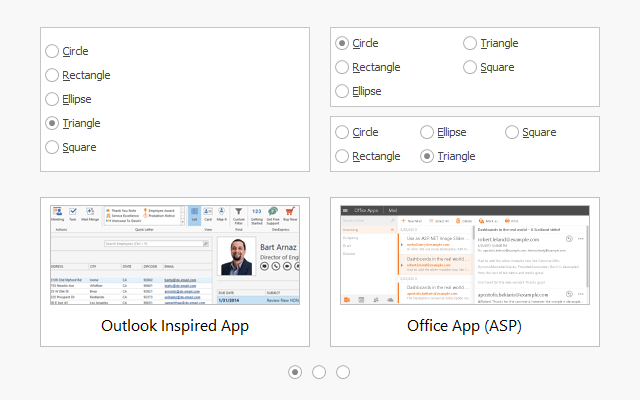Switch to the second page pager dot

click(x=319, y=372)
